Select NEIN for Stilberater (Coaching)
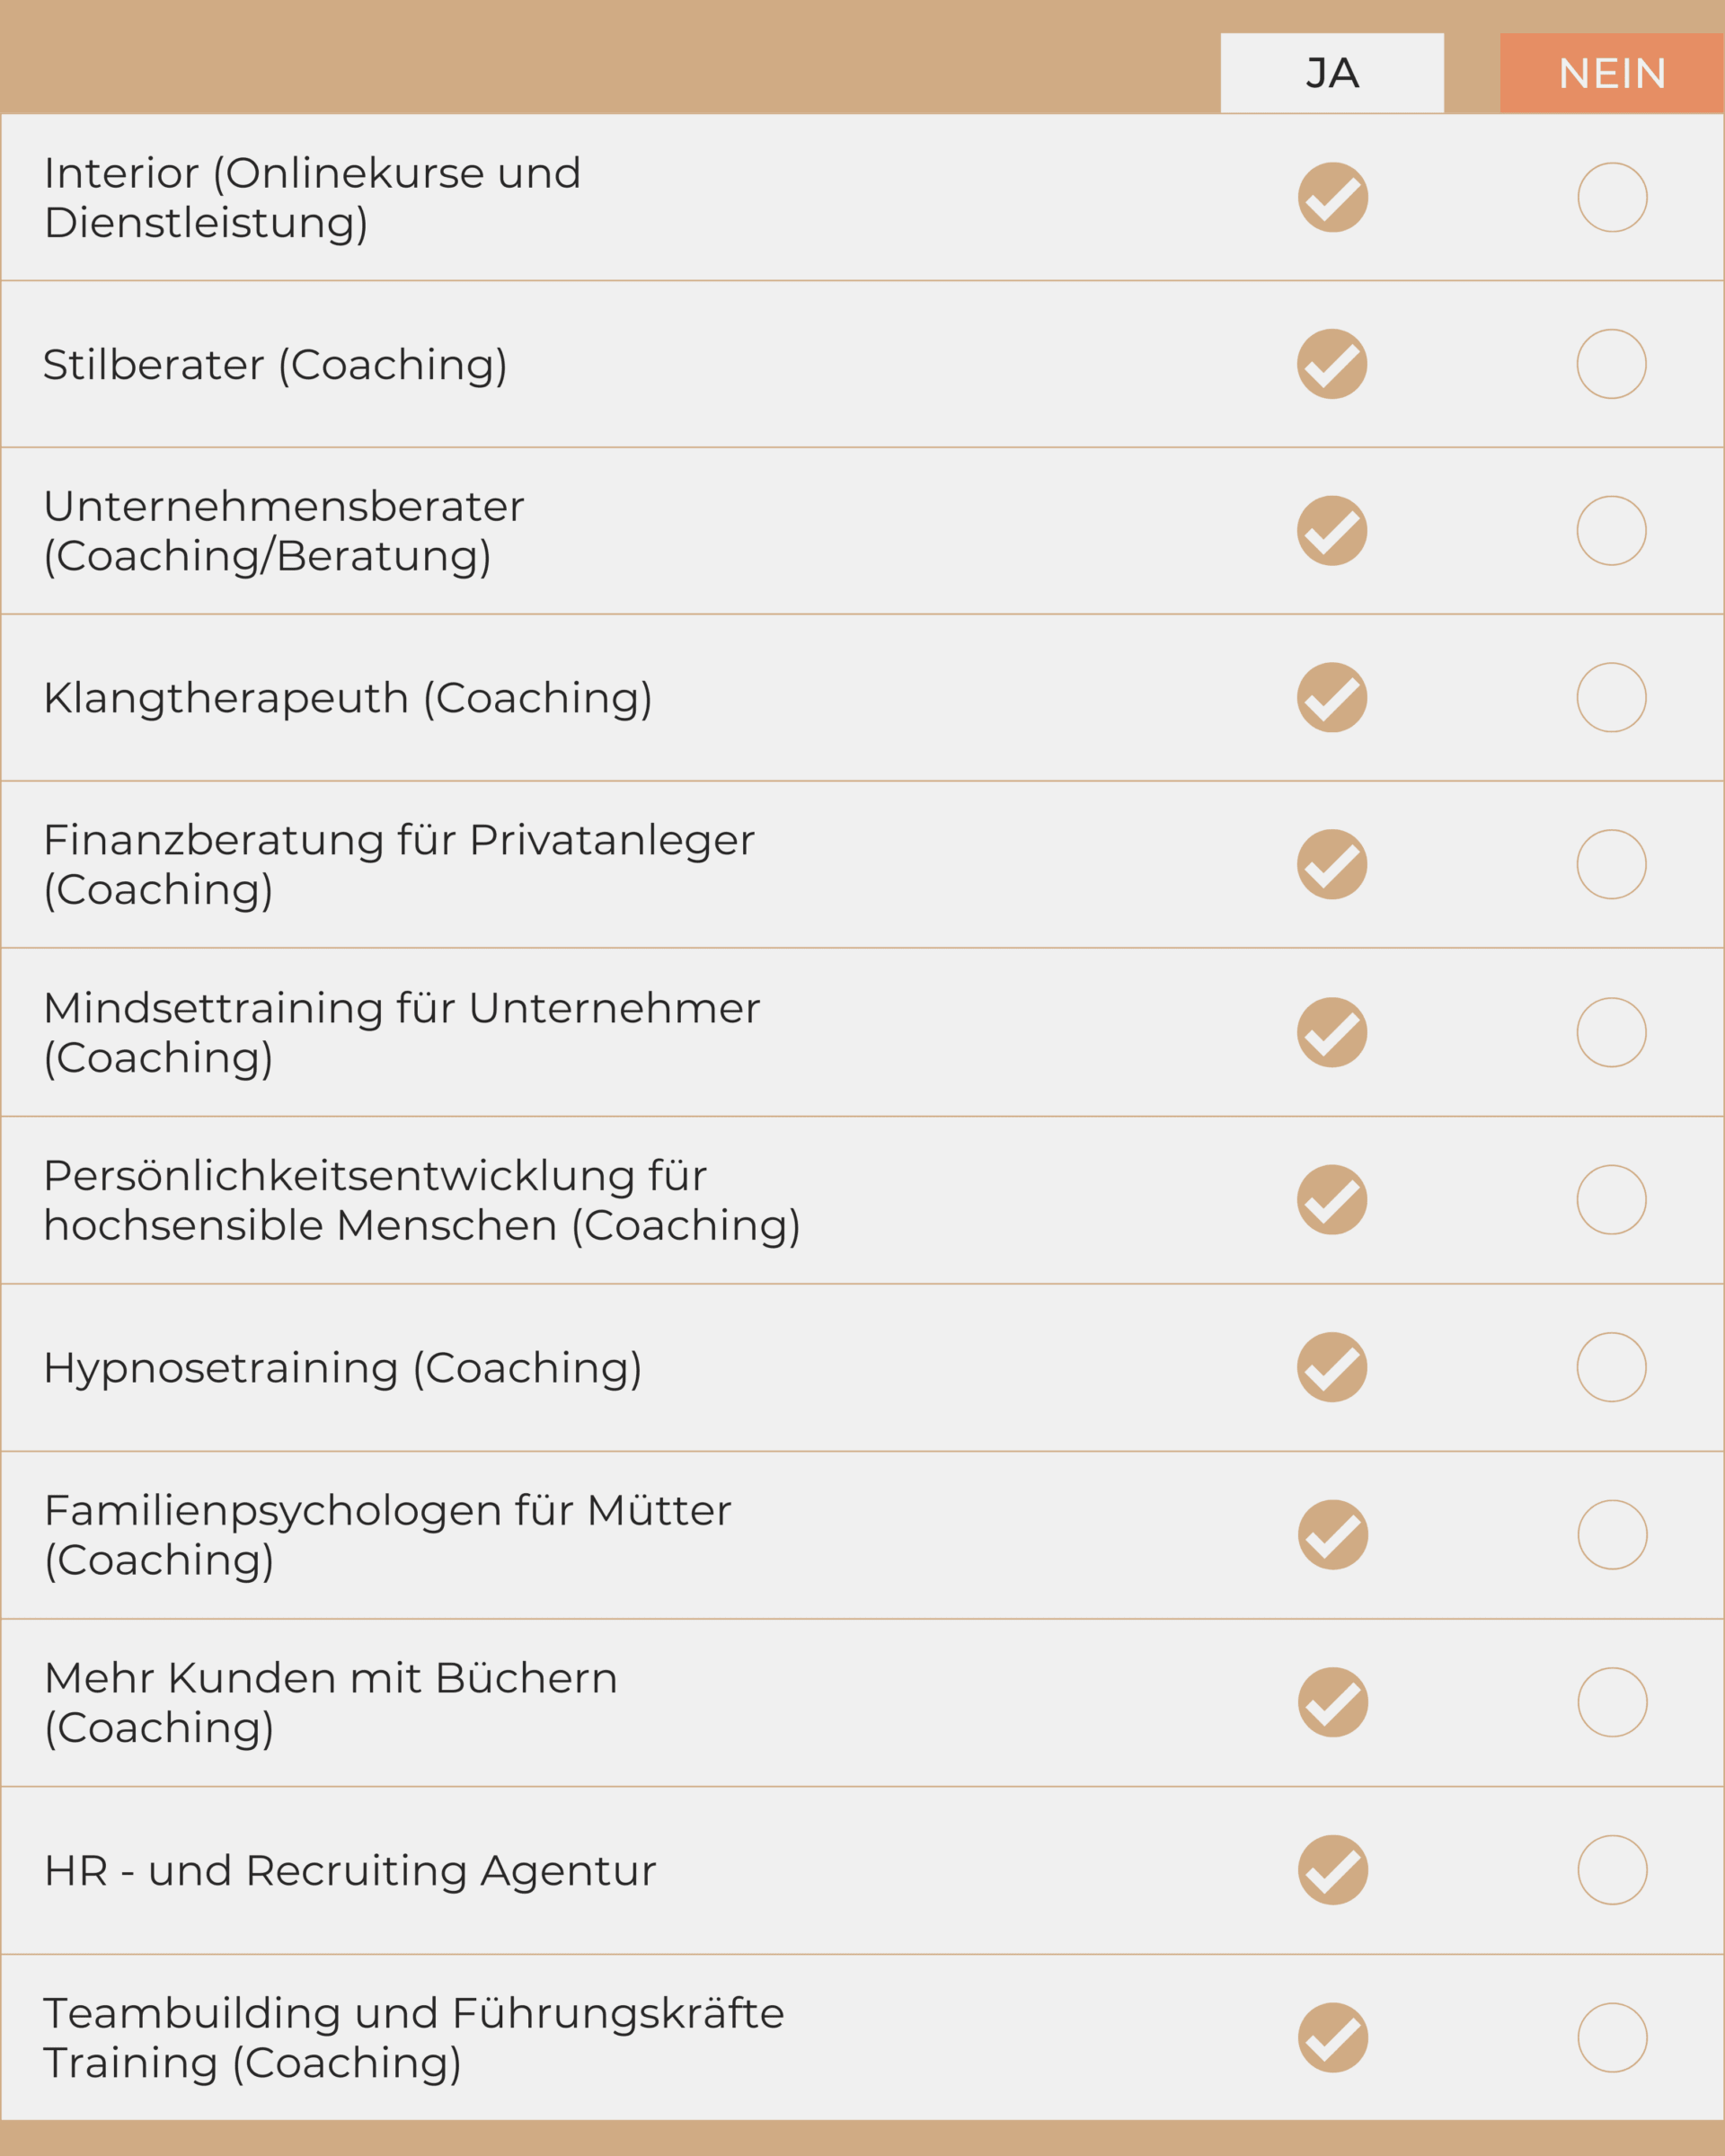The image size is (1725, 2156). (x=1611, y=364)
